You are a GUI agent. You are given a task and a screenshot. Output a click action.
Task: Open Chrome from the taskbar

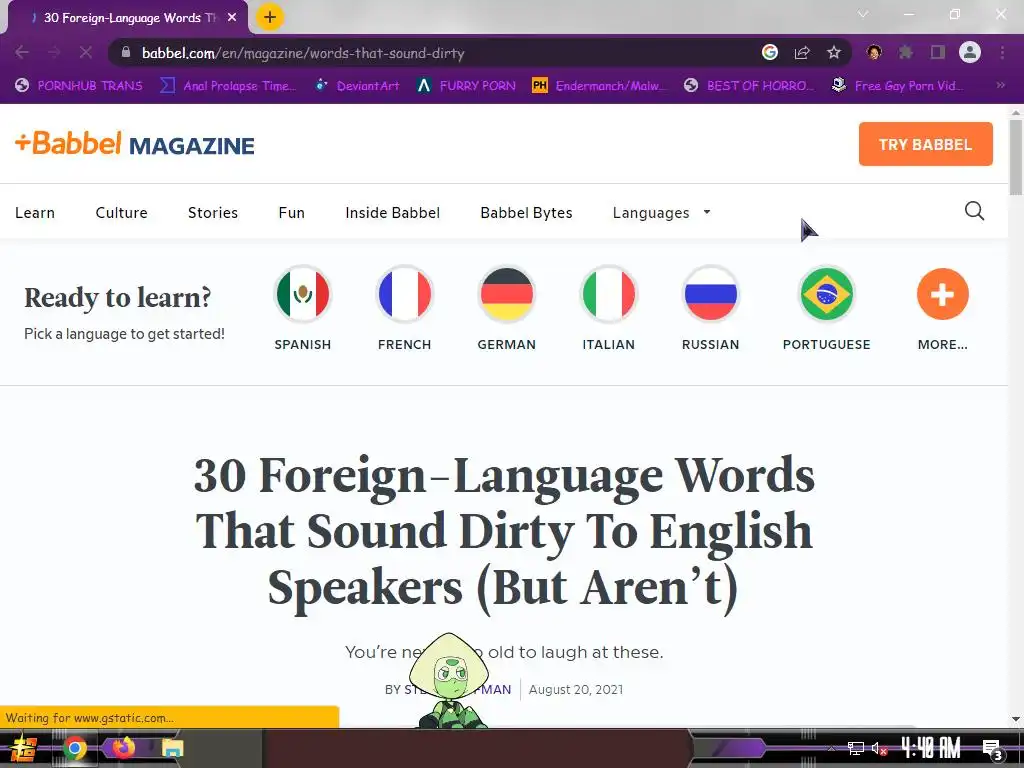pyautogui.click(x=74, y=748)
